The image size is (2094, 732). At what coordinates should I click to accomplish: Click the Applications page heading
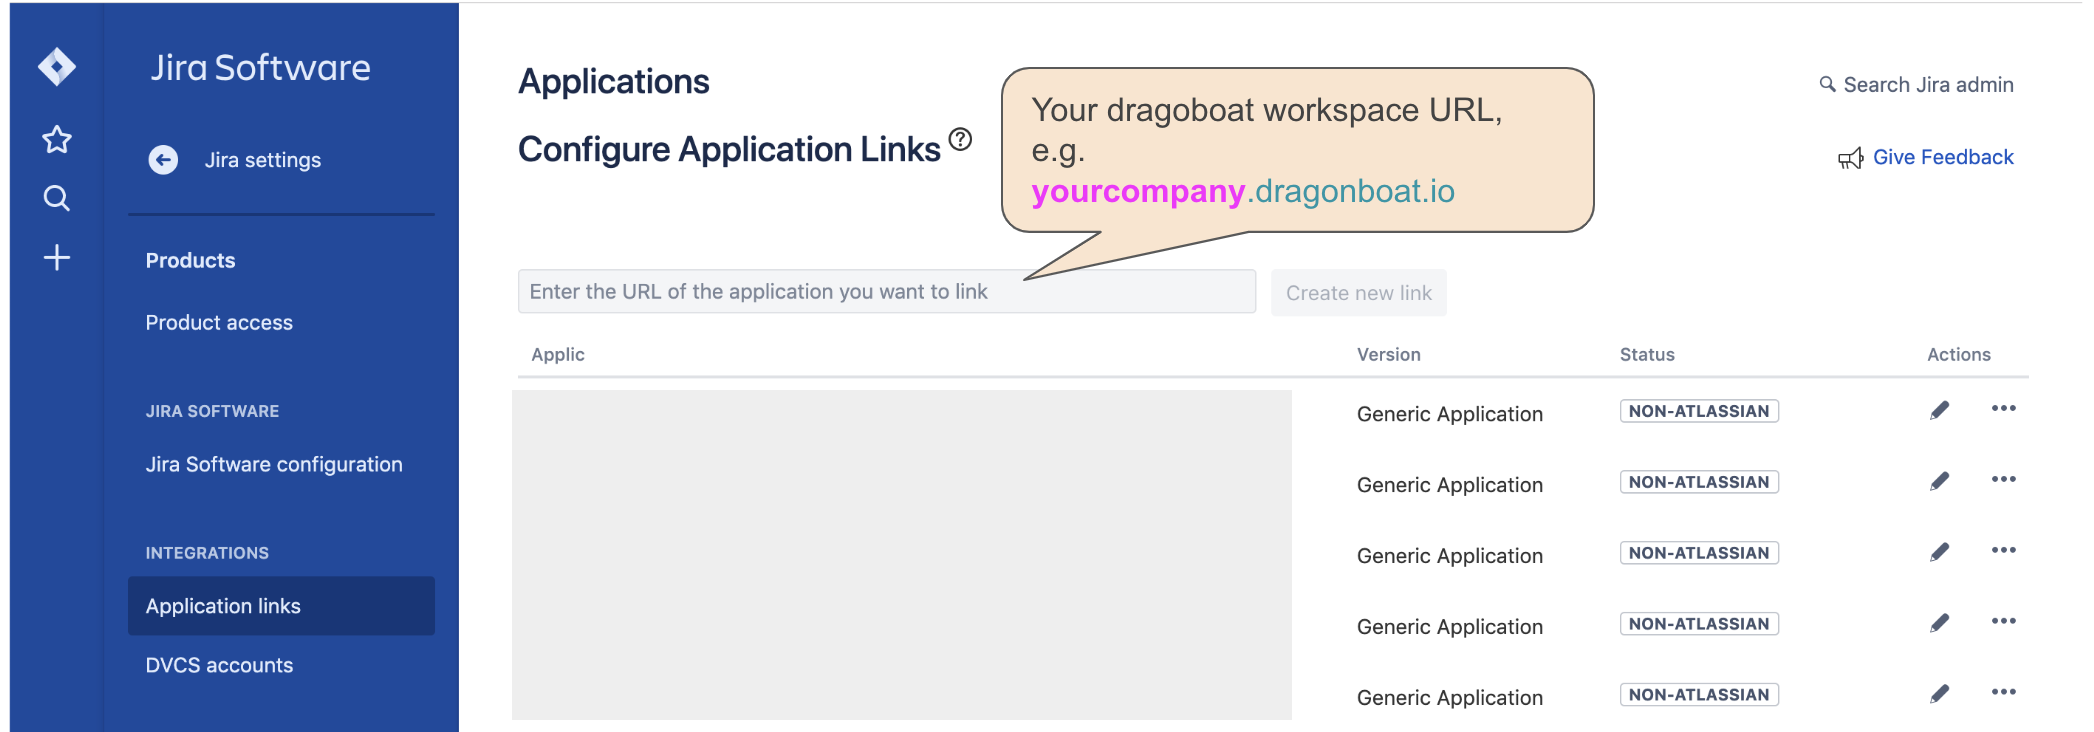(x=614, y=82)
